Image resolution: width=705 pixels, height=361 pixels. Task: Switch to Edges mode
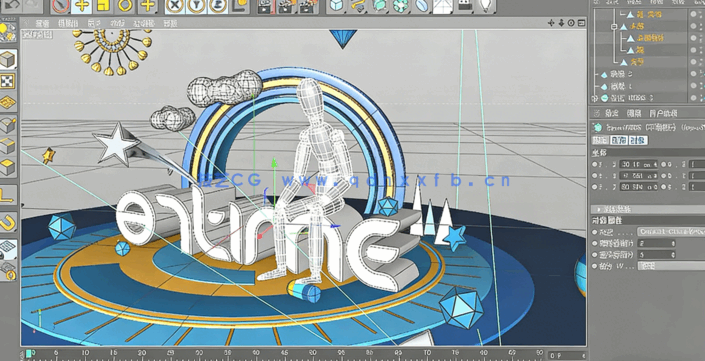coord(8,146)
